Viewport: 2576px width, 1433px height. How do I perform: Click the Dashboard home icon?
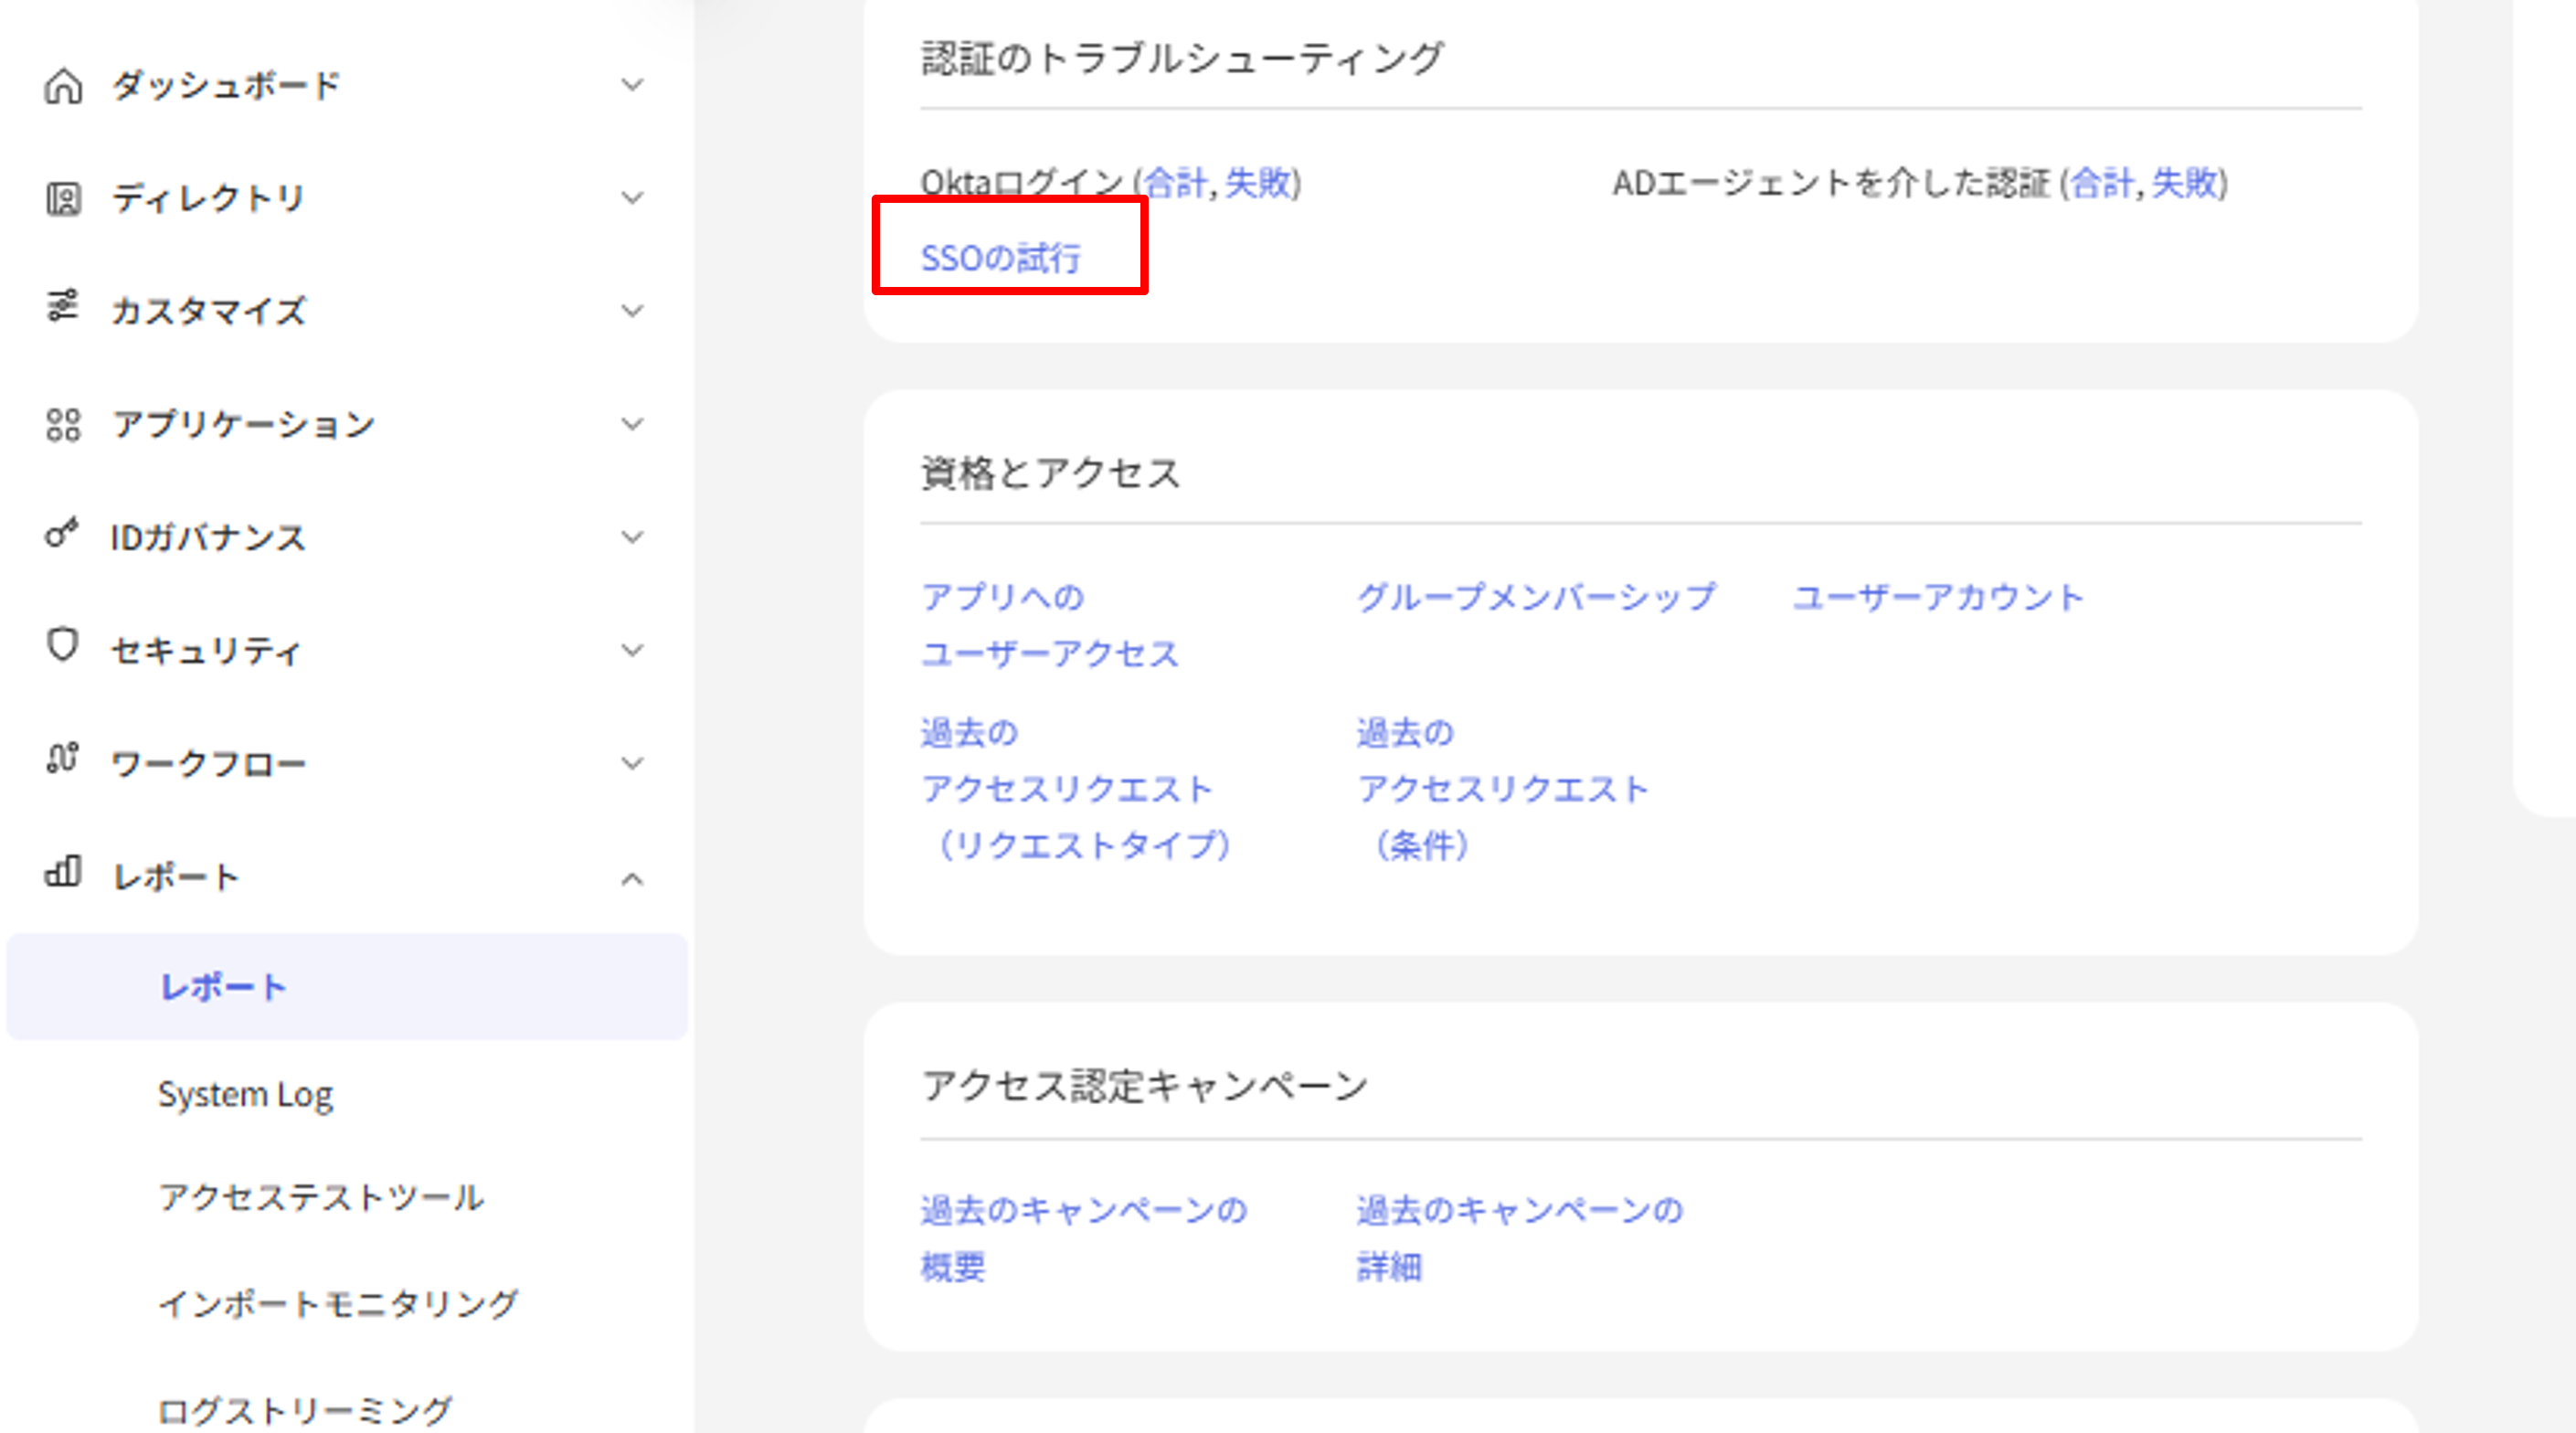pyautogui.click(x=63, y=86)
